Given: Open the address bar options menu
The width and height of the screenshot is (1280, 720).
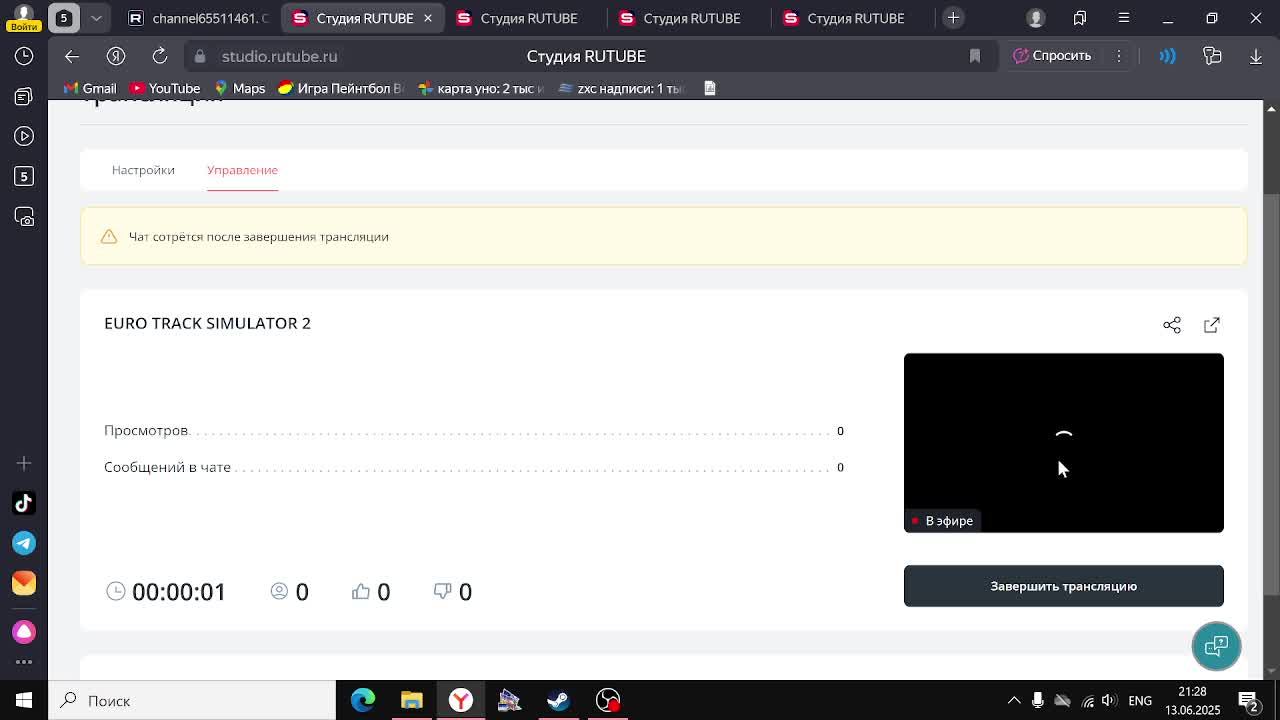Looking at the screenshot, I should [1119, 56].
